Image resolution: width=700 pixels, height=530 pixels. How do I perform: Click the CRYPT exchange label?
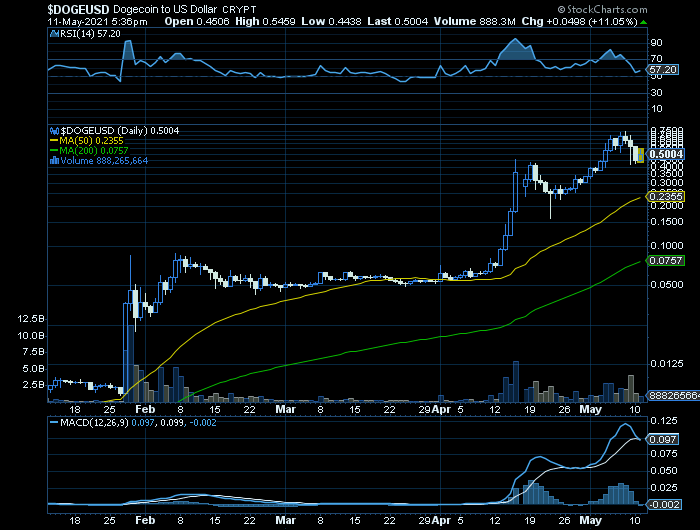tap(239, 9)
